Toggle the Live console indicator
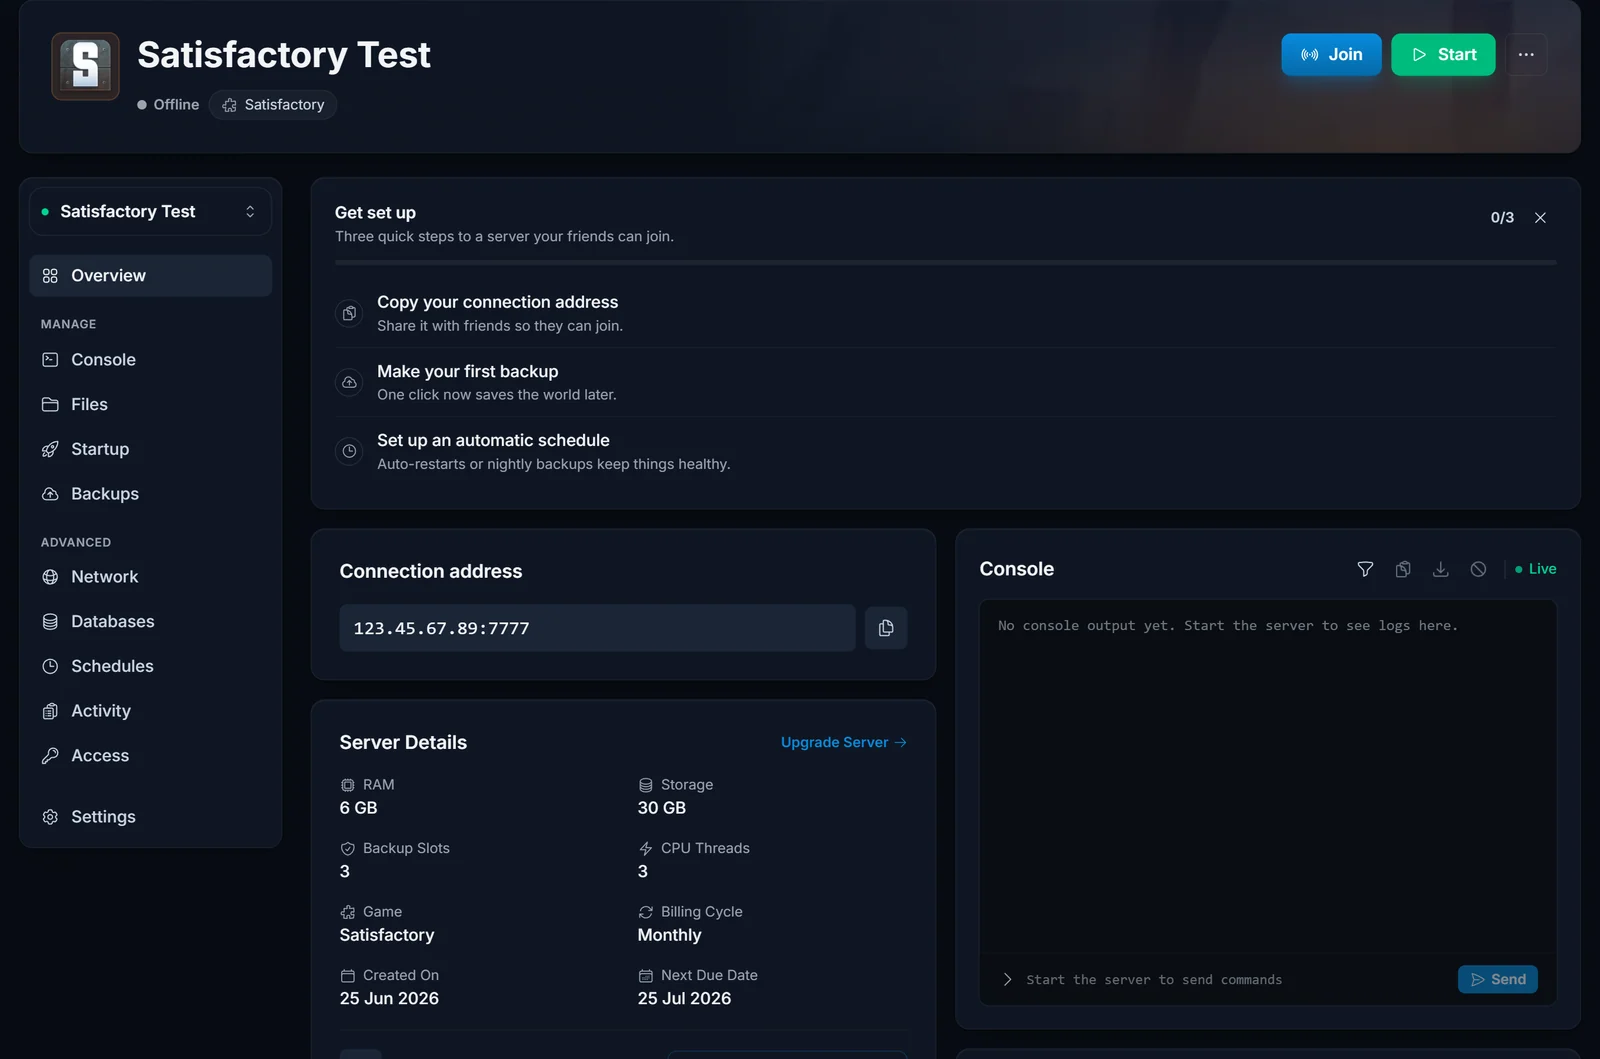1600x1059 pixels. (x=1536, y=569)
